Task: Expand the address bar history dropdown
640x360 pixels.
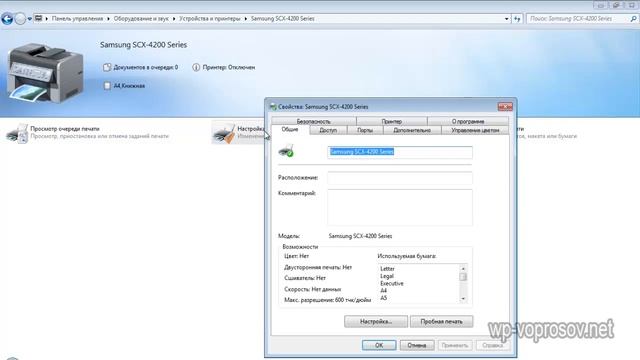Action: tap(507, 19)
